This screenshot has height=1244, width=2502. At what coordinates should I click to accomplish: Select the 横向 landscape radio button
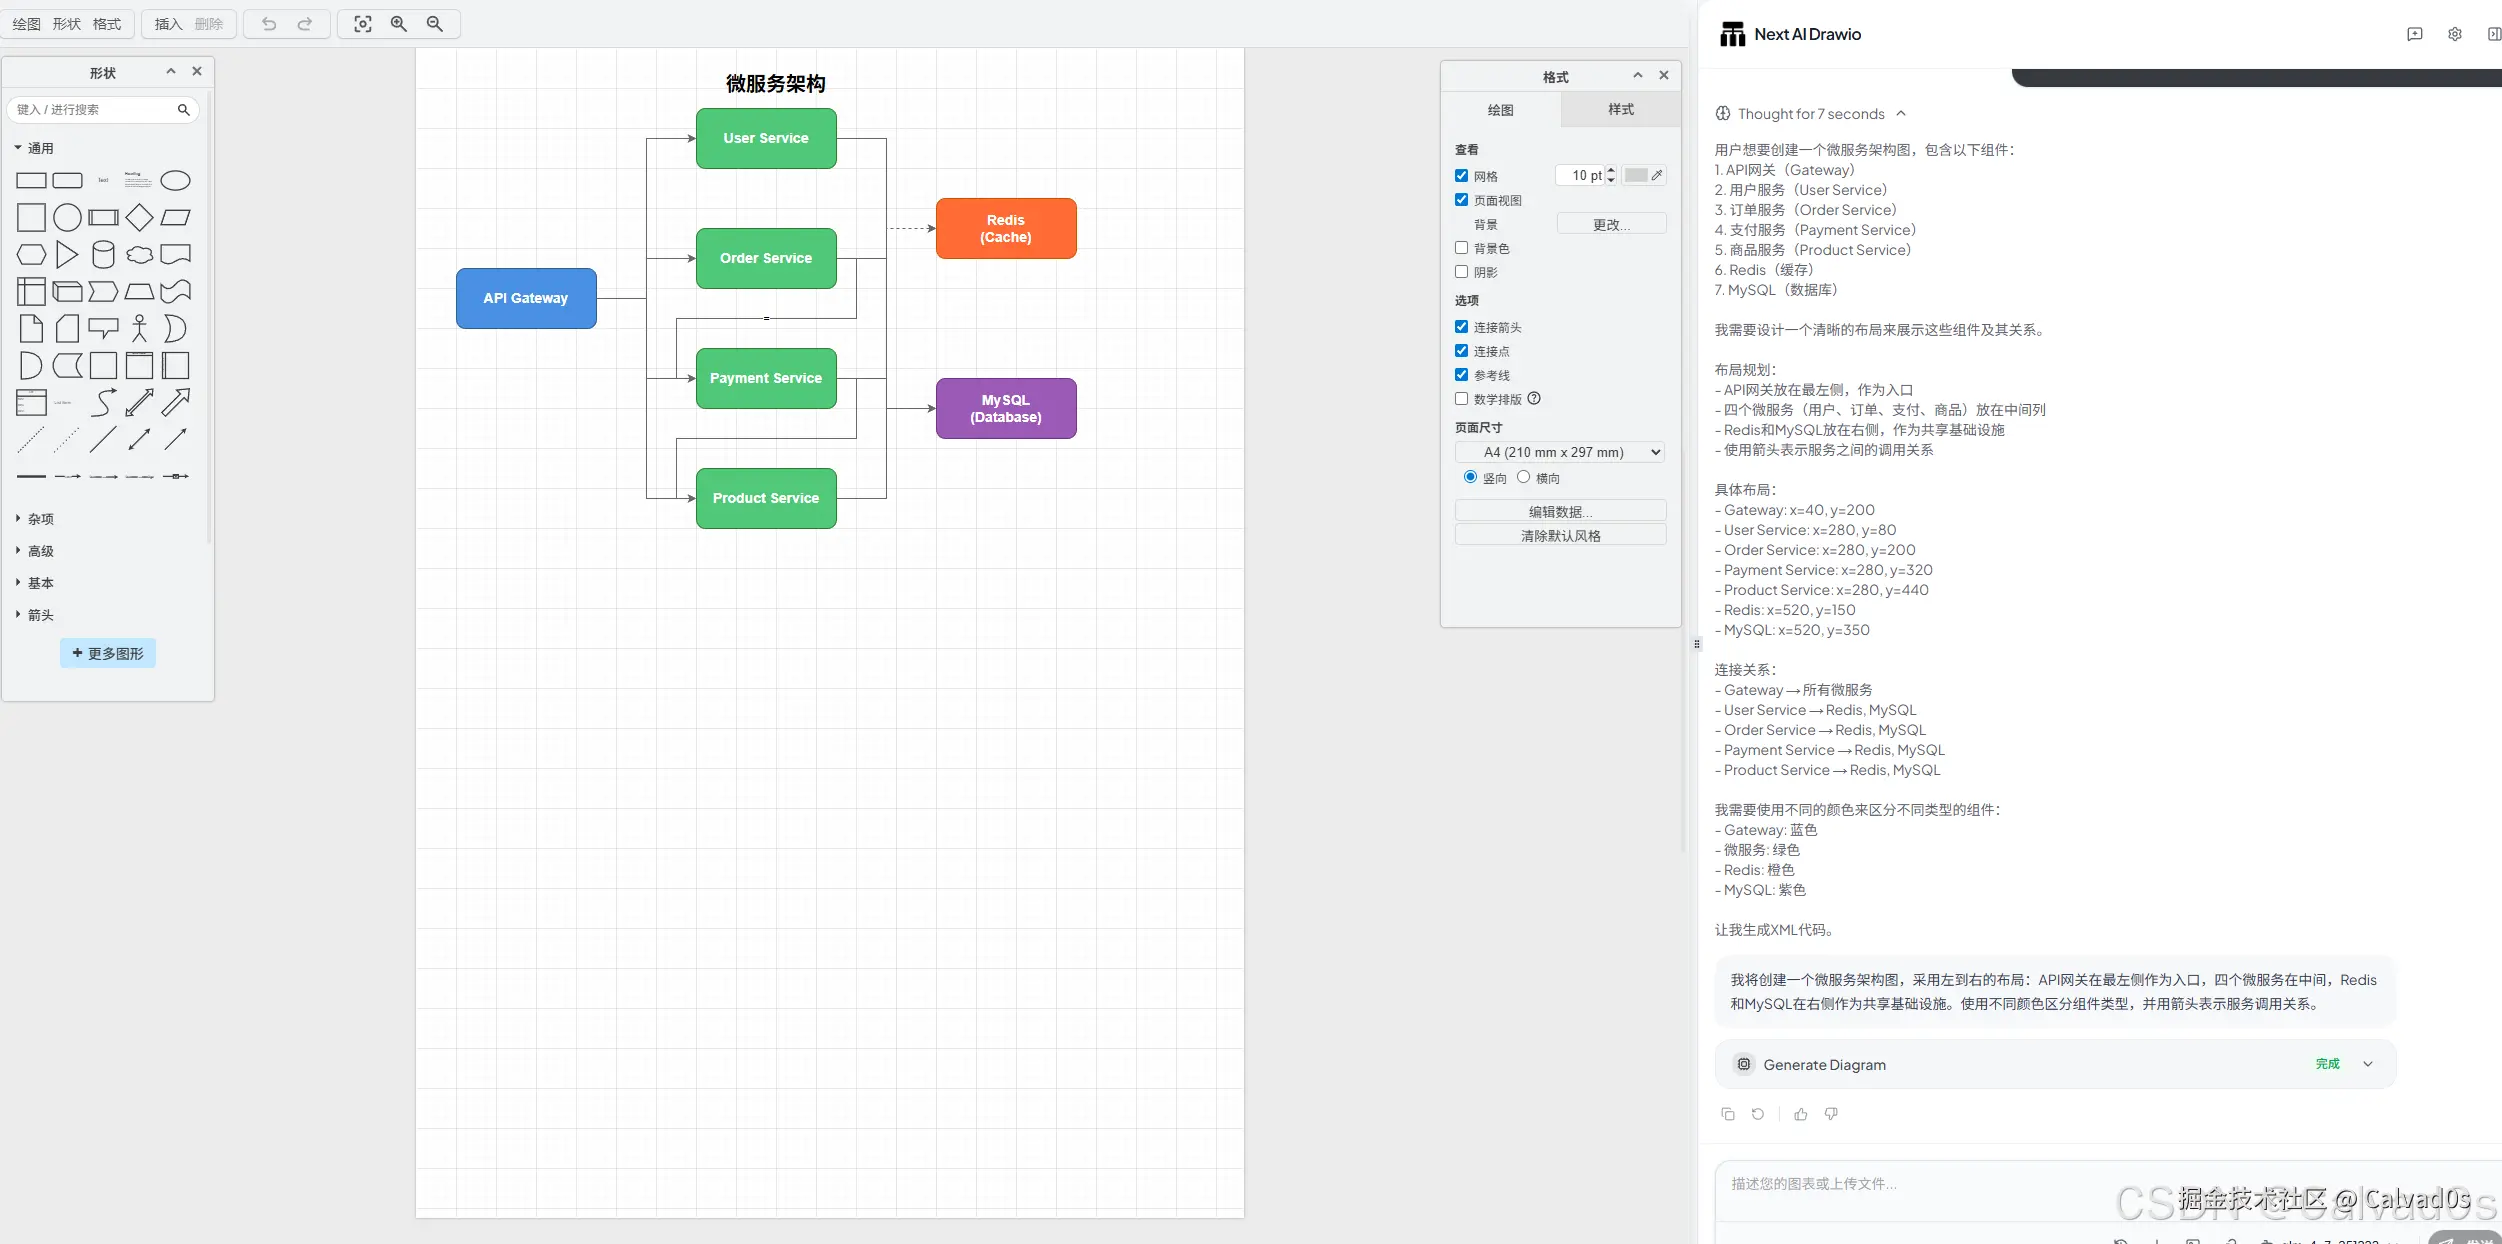(1523, 477)
